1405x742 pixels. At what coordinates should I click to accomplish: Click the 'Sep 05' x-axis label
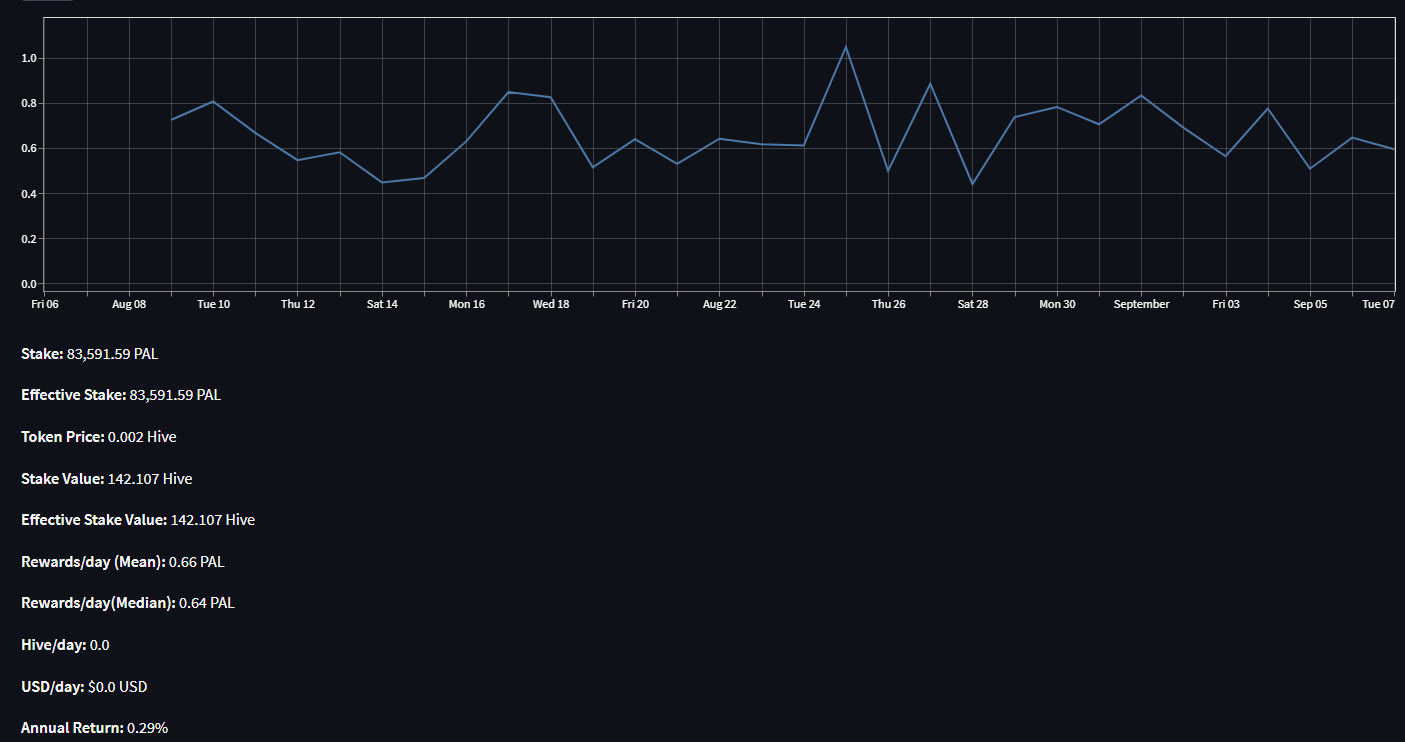(x=1310, y=304)
